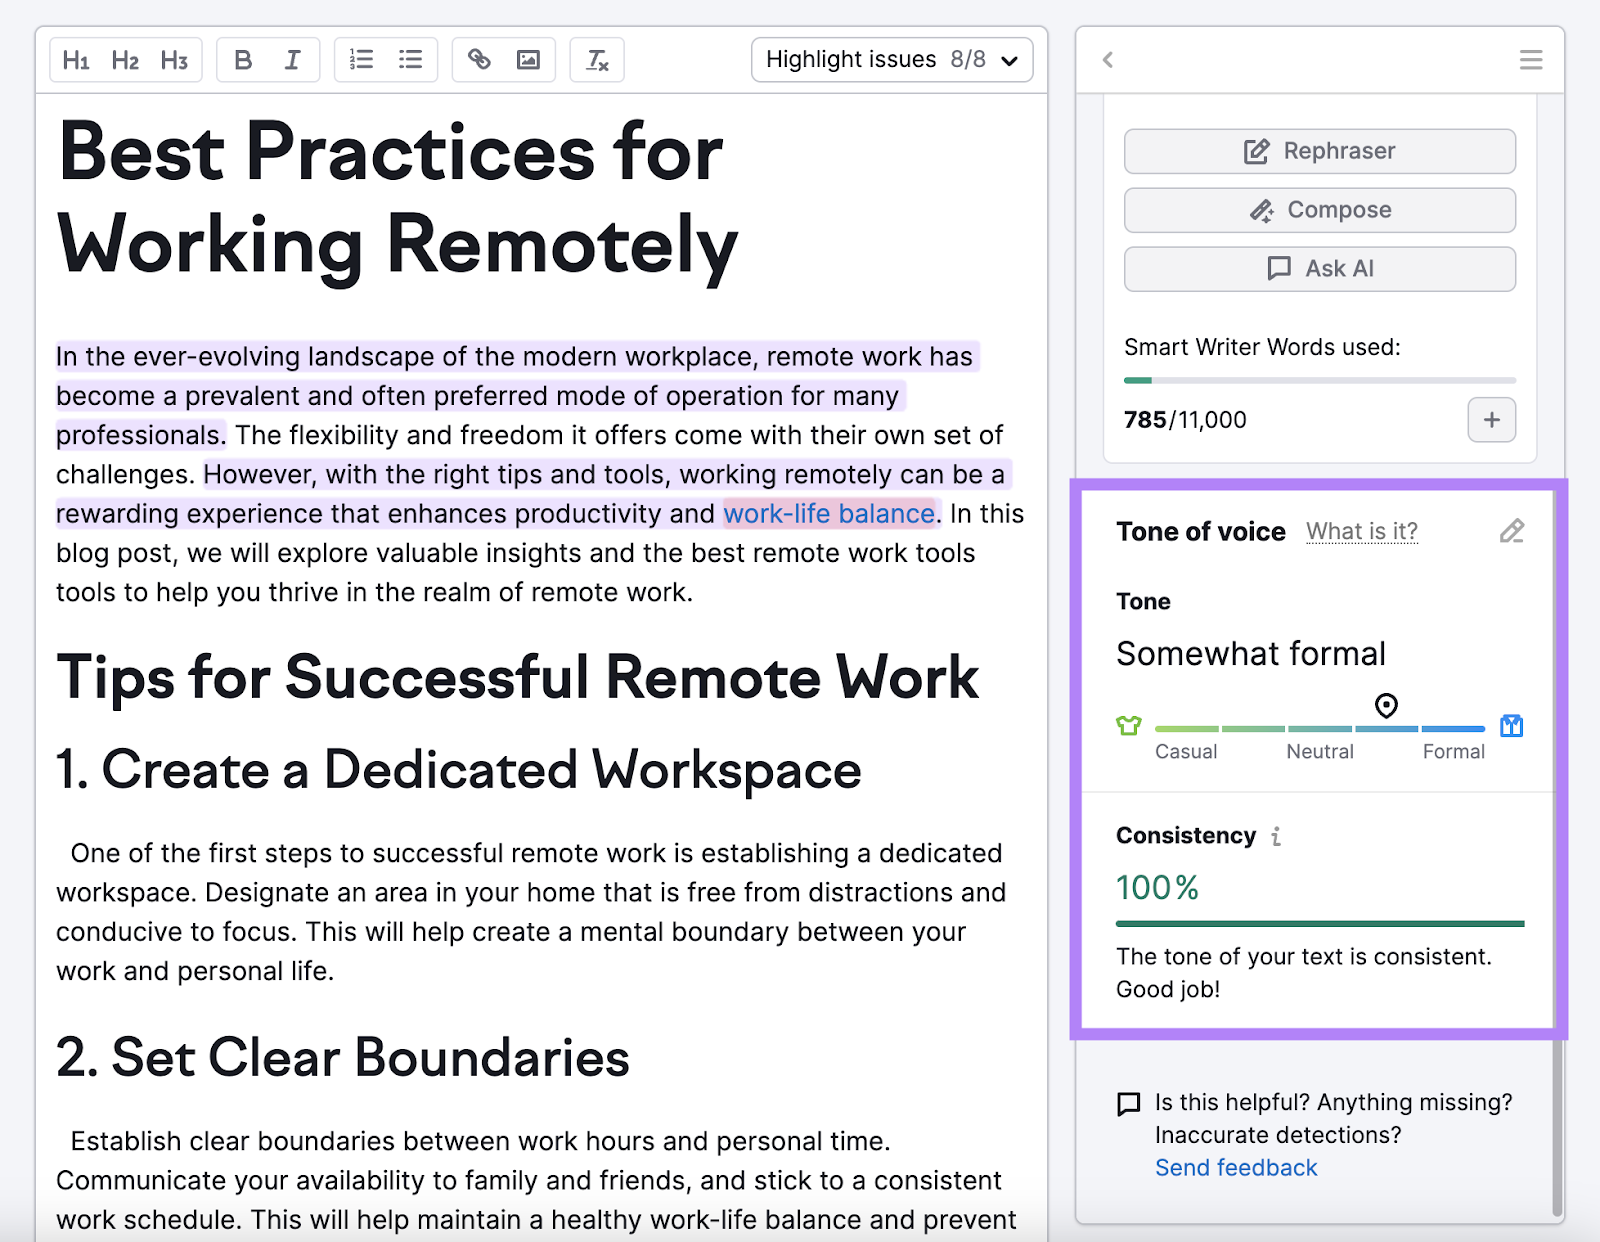Insert an image
1600x1242 pixels.
pos(528,59)
